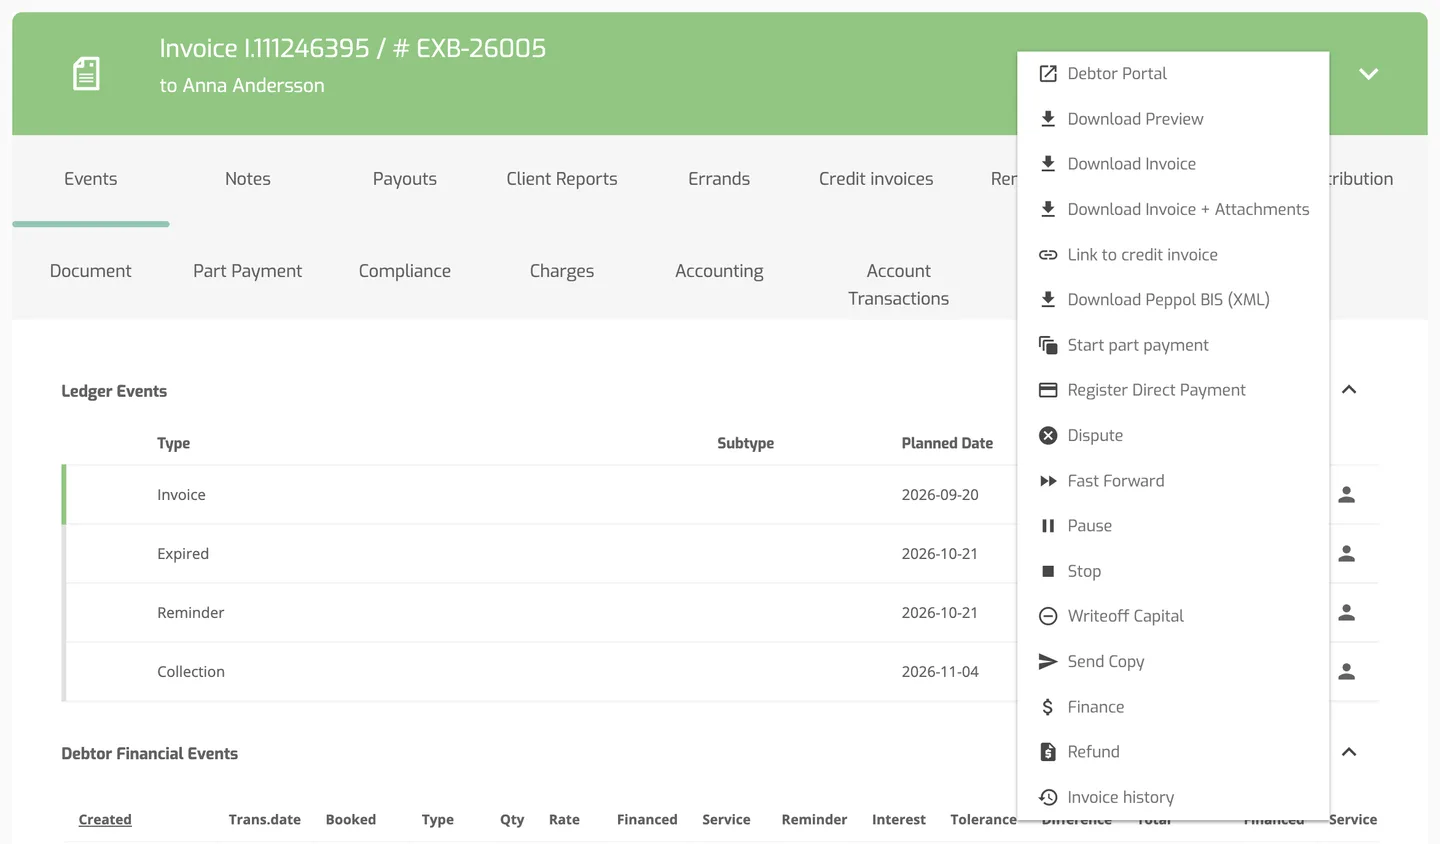Click the person icon on the Collection row

[1347, 672]
